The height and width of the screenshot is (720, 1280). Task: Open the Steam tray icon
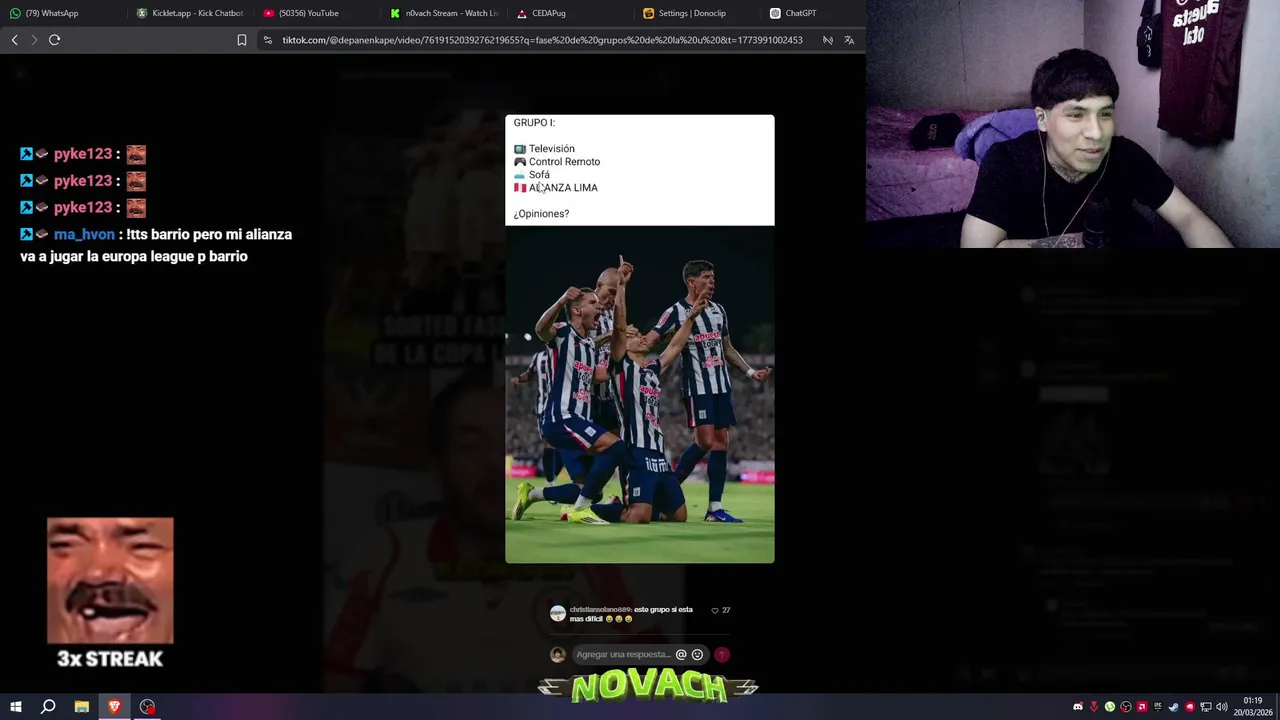tap(1174, 707)
